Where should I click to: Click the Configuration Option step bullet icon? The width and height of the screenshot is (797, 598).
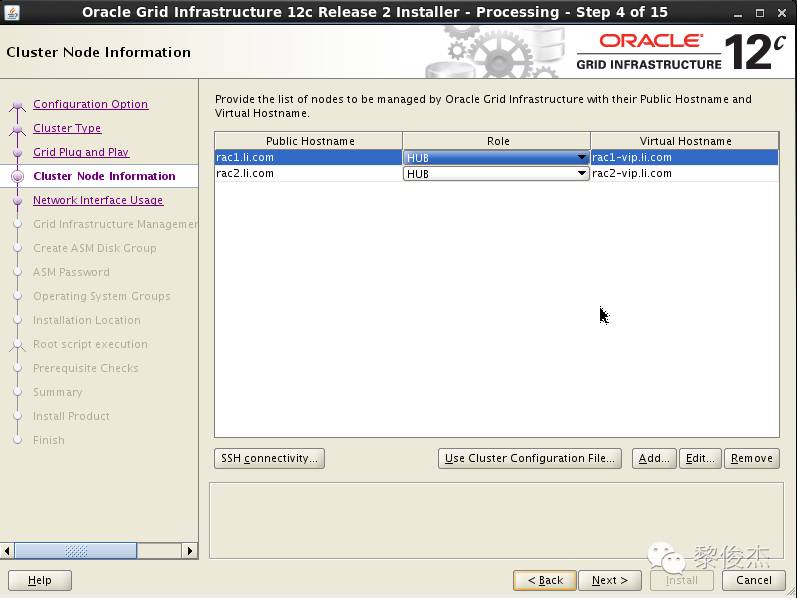click(x=18, y=105)
